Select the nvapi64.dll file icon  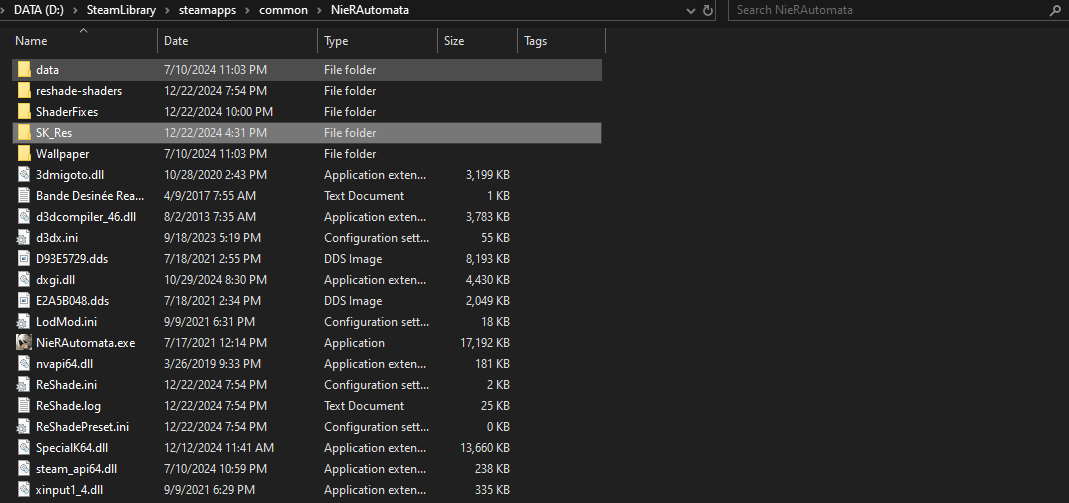25,364
